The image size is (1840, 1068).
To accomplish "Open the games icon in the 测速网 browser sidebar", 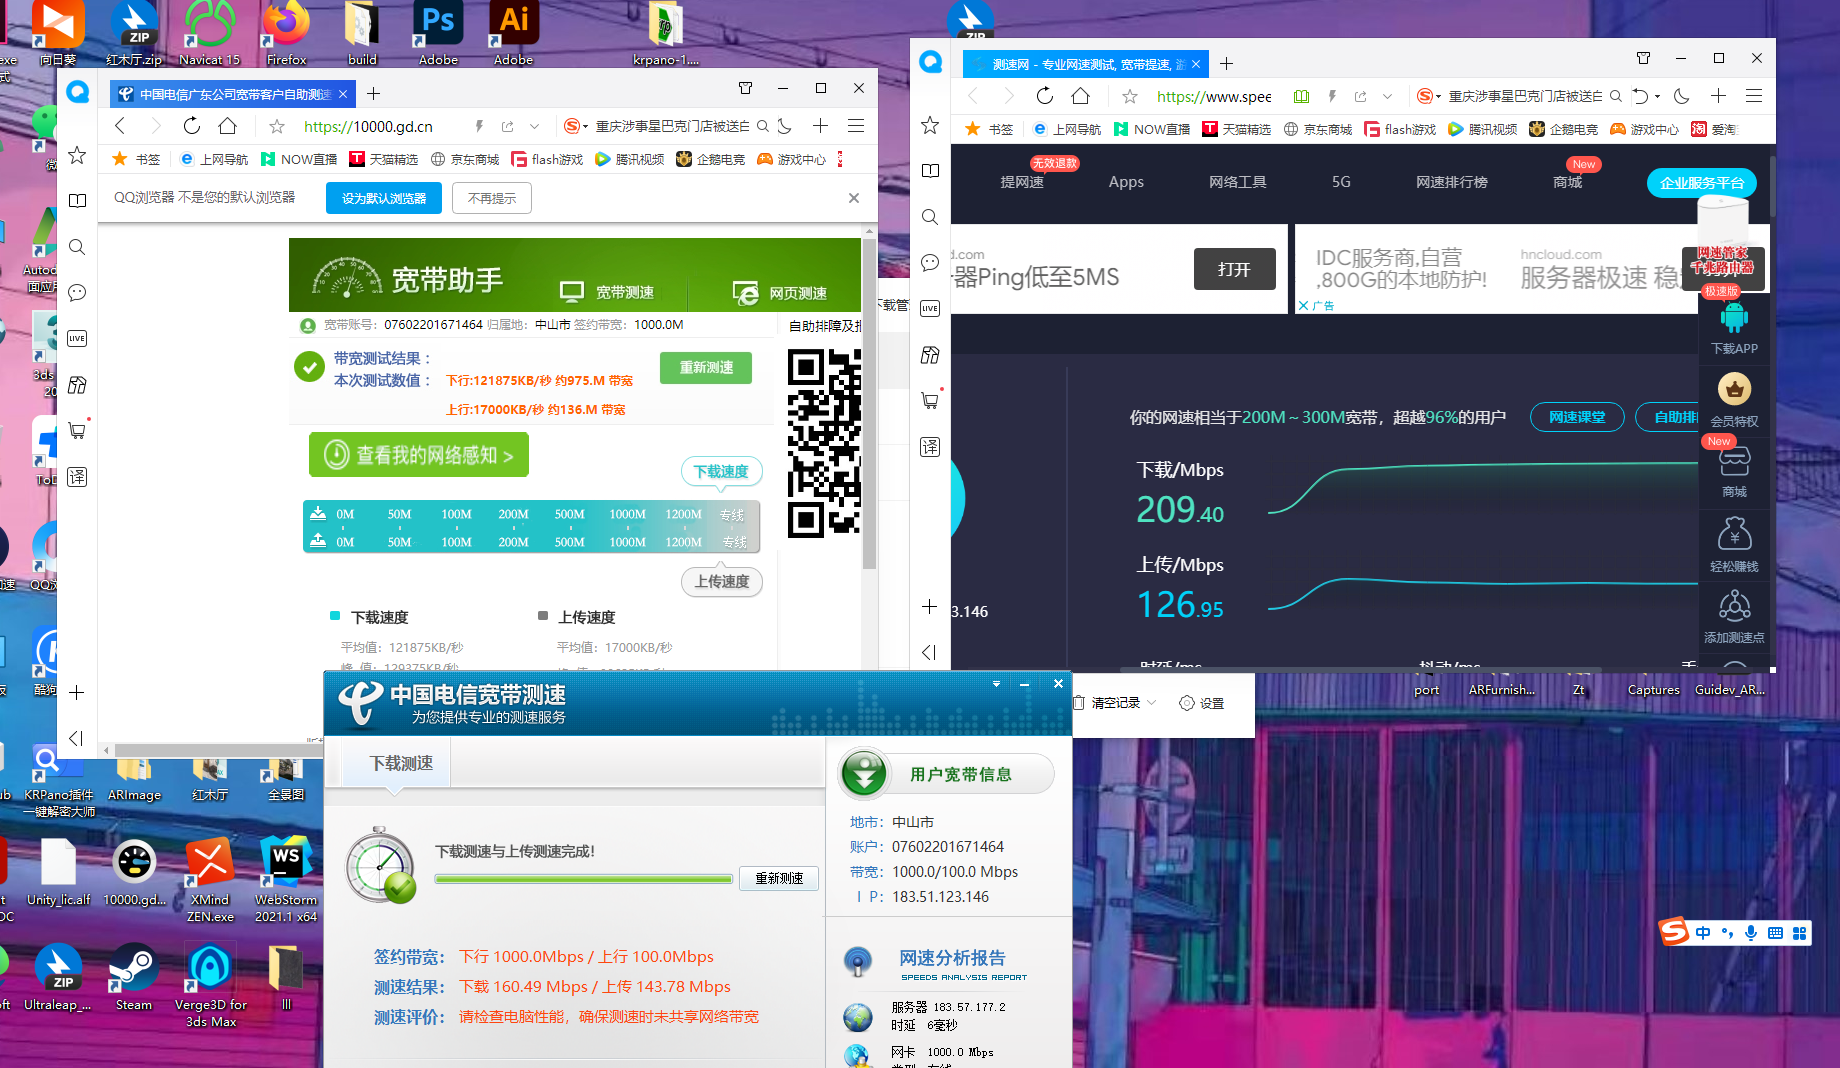I will tap(930, 355).
